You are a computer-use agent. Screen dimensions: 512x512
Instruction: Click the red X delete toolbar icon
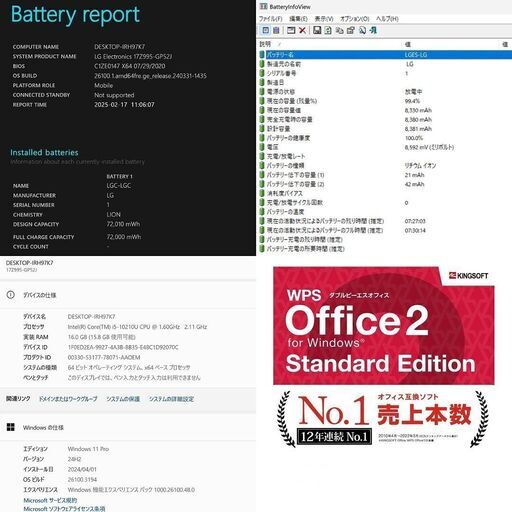point(302,30)
